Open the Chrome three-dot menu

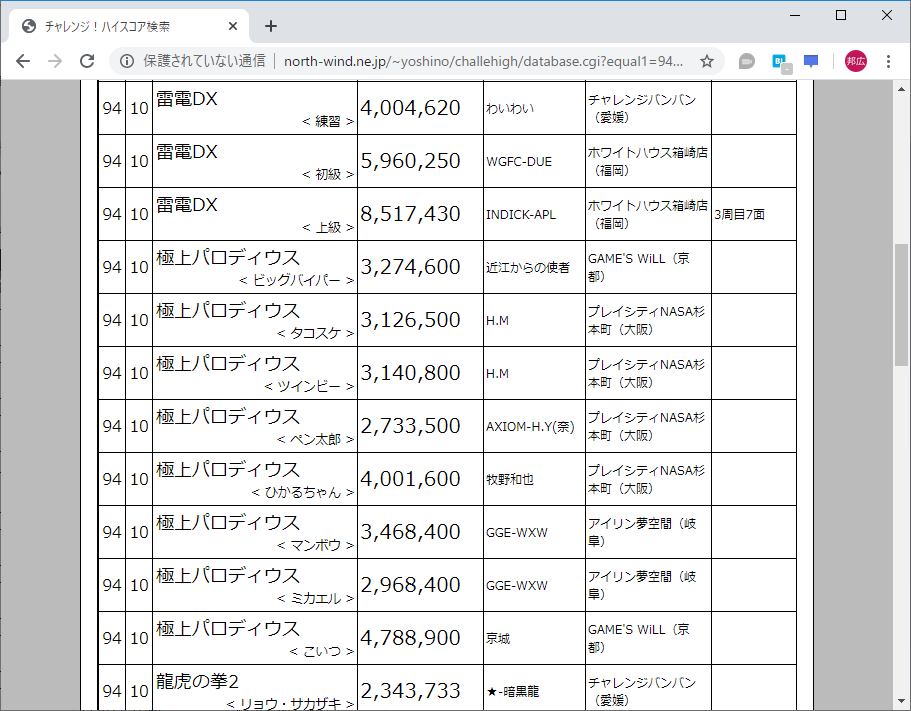(x=890, y=60)
